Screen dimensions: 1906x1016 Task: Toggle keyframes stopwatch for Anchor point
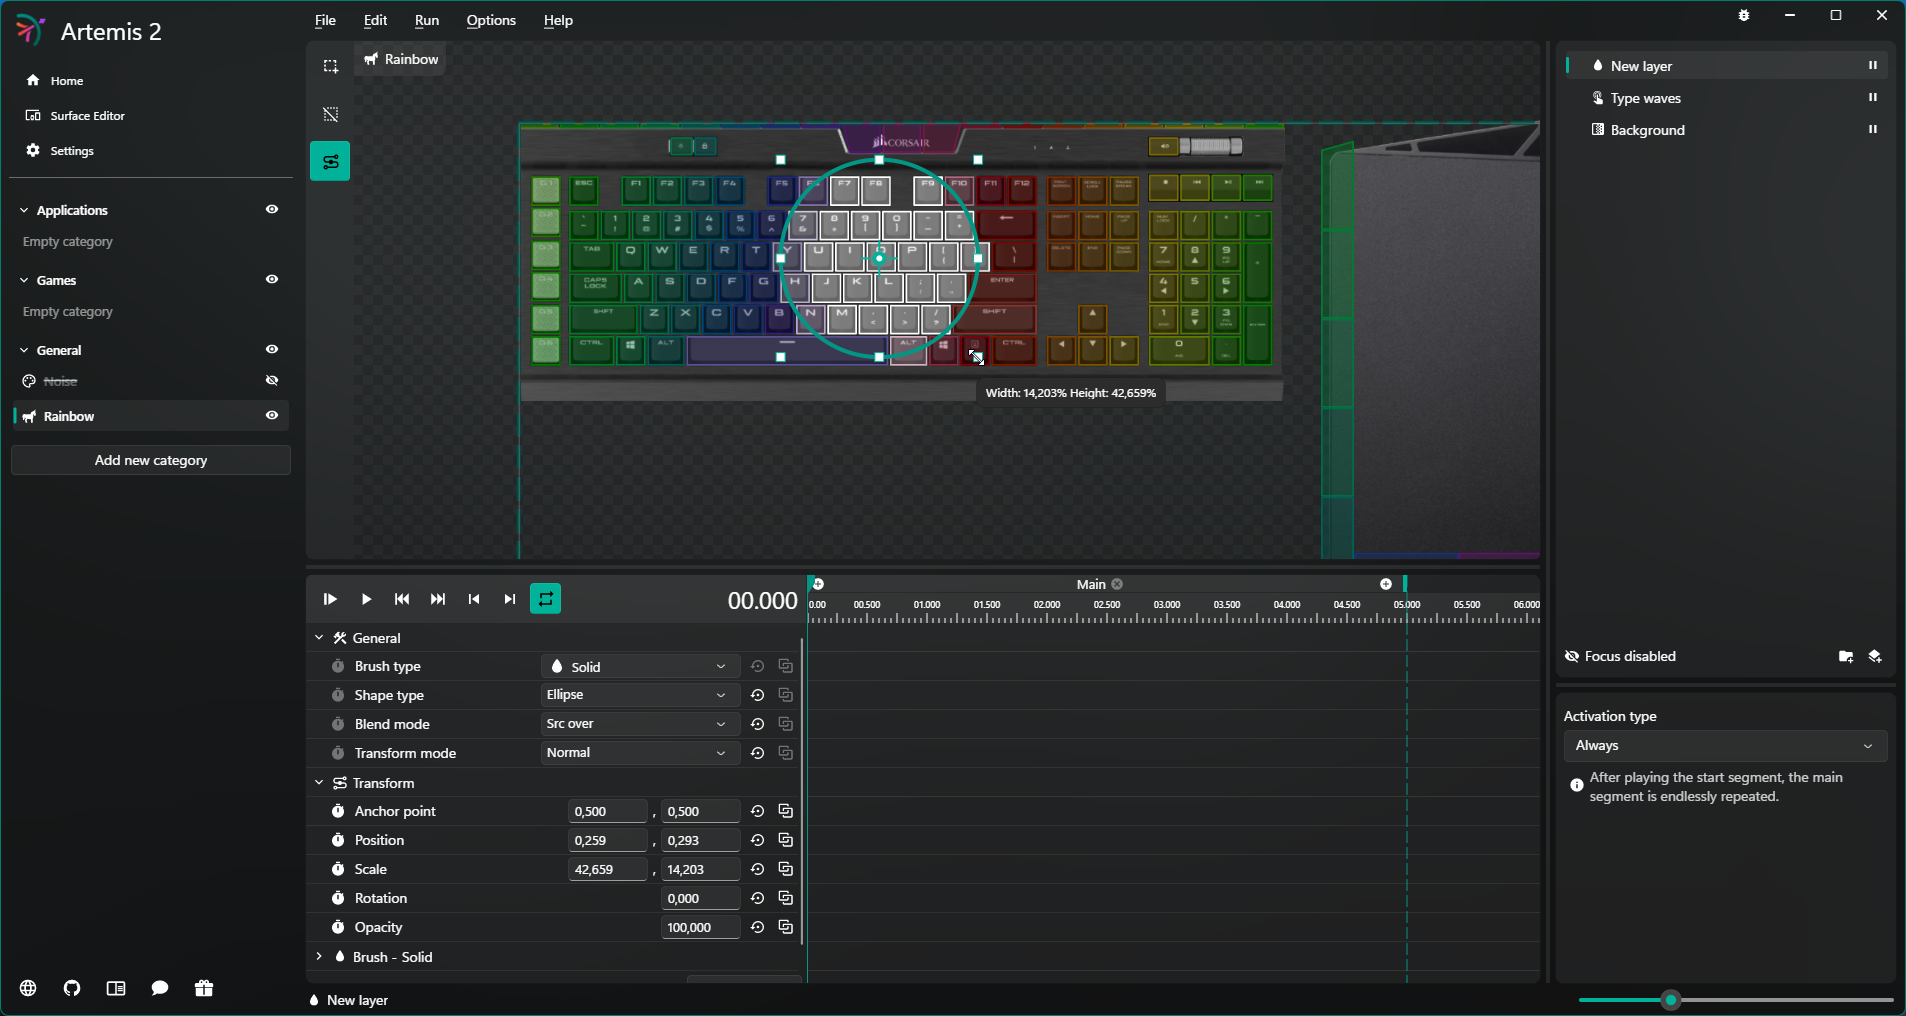coord(338,811)
